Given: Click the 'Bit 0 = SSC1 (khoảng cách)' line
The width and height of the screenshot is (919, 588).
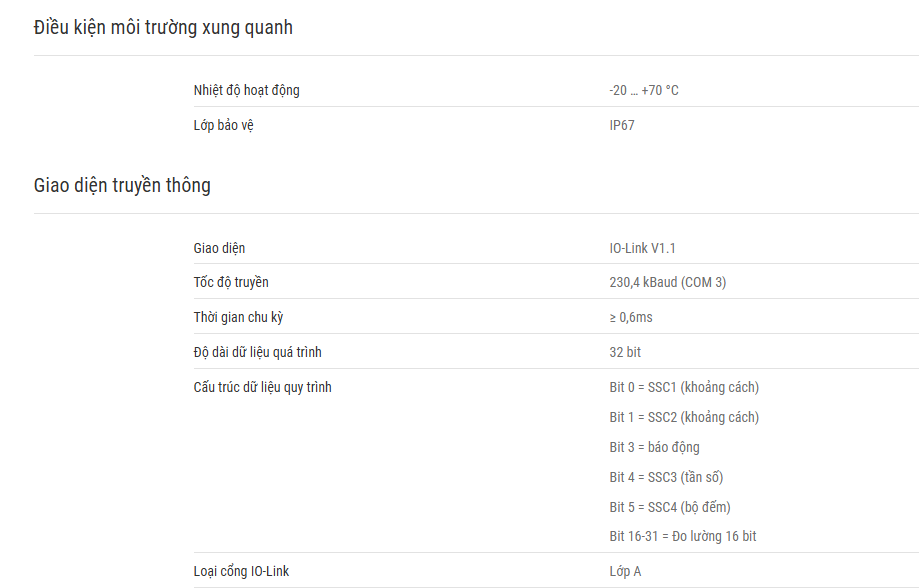Looking at the screenshot, I should pyautogui.click(x=684, y=388).
